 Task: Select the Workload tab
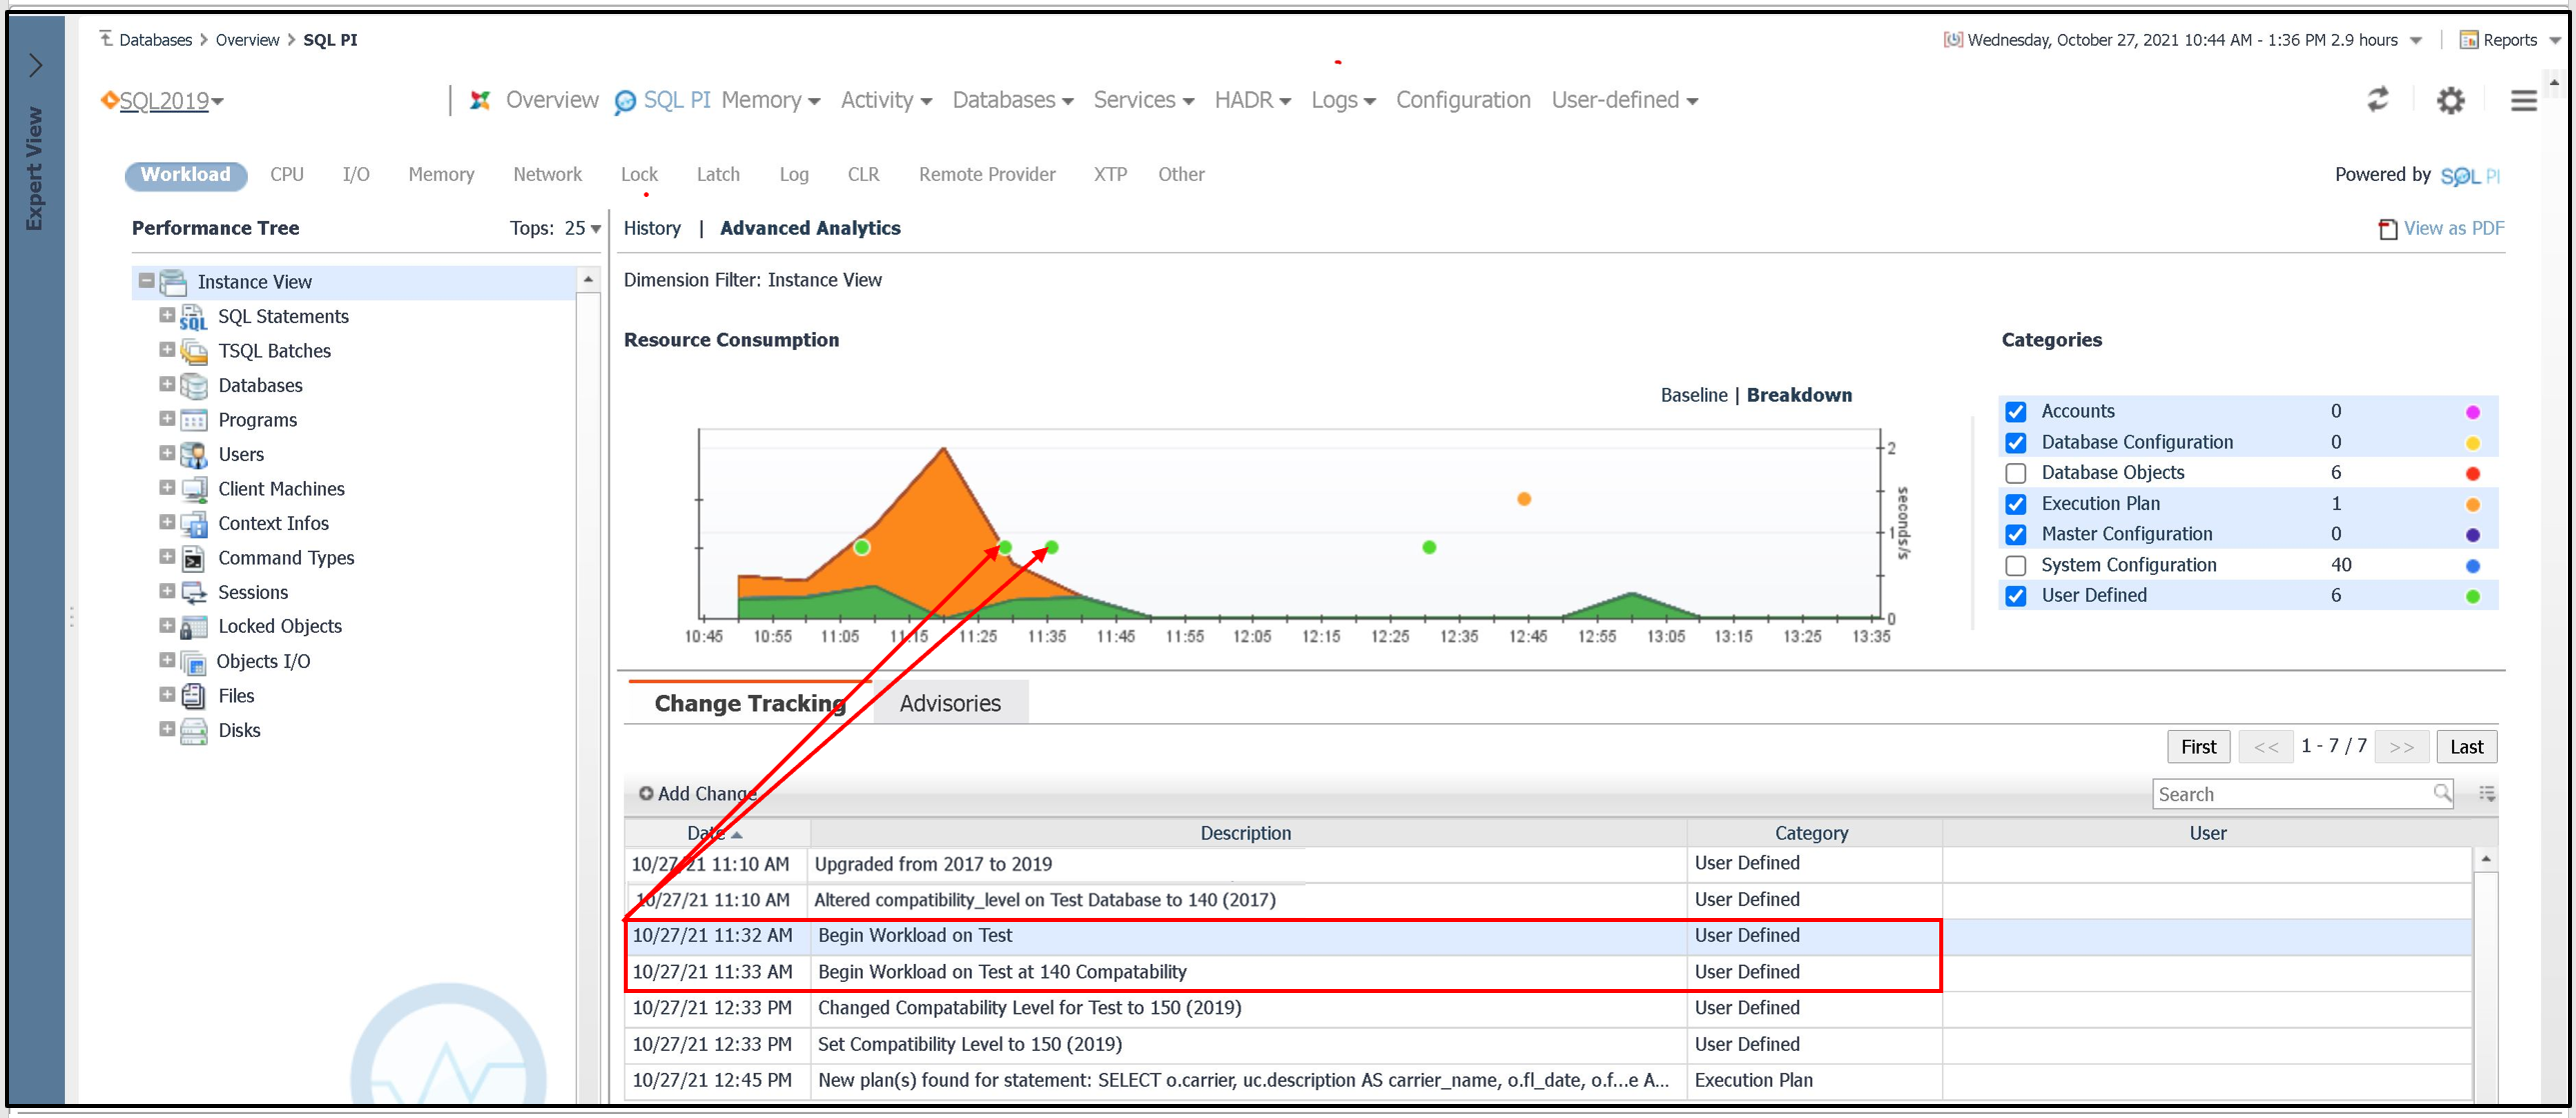185,175
